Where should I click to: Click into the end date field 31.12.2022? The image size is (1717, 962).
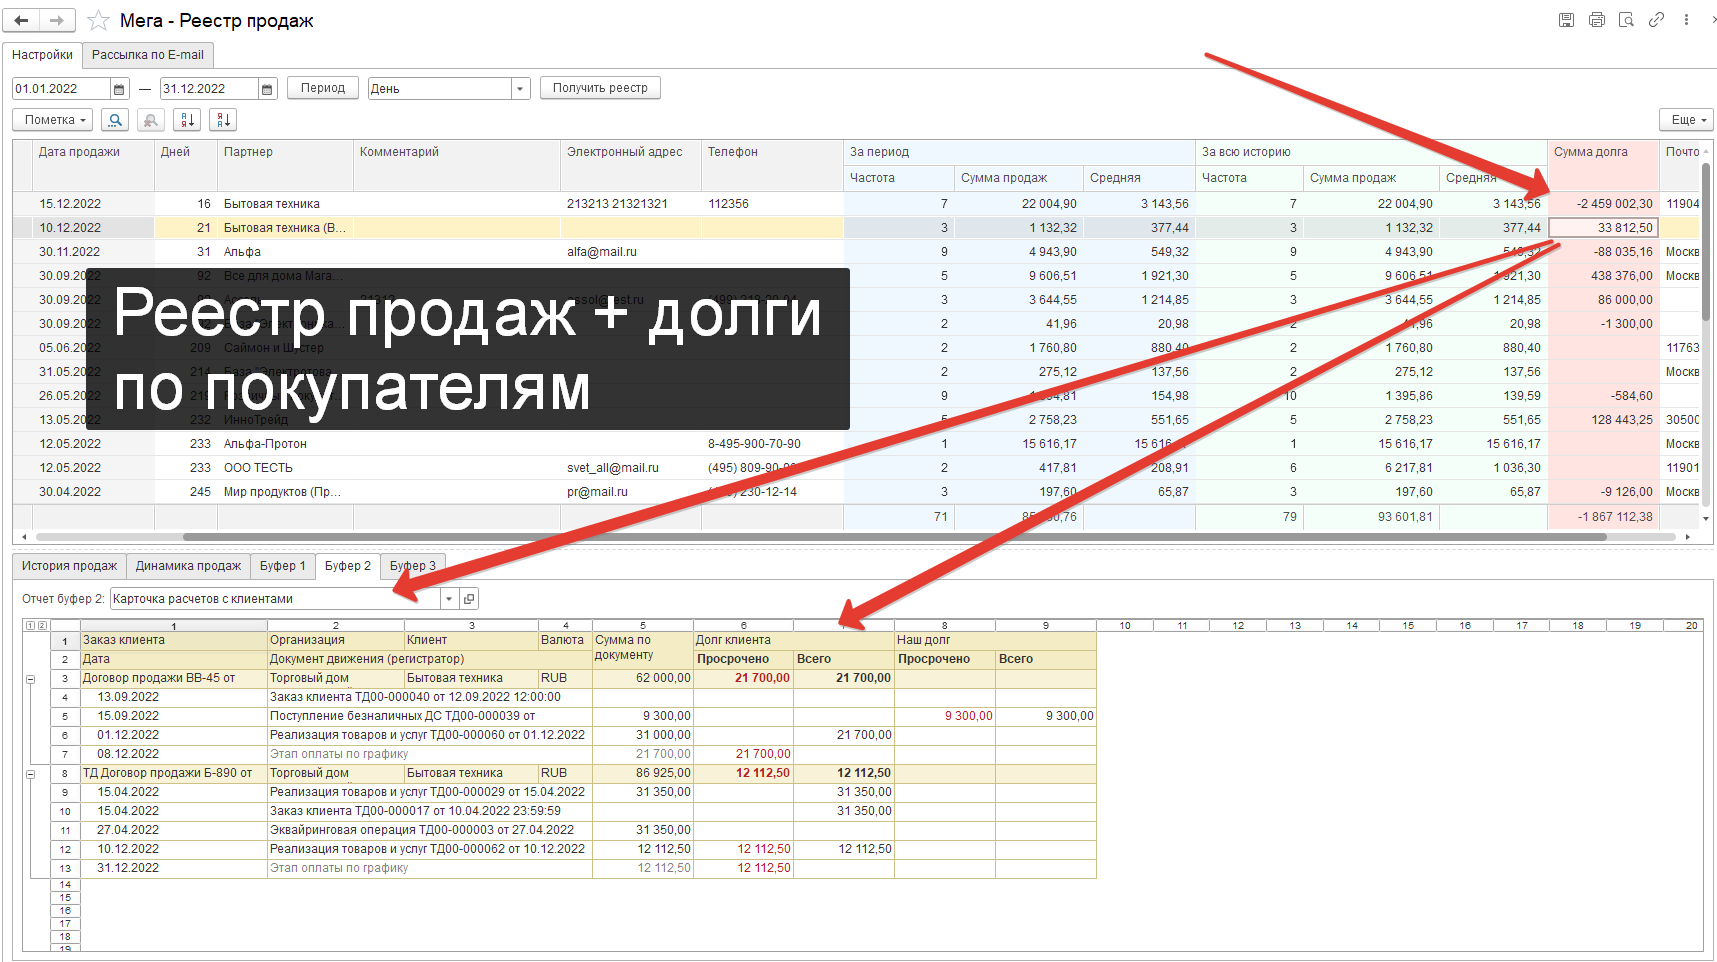209,89
